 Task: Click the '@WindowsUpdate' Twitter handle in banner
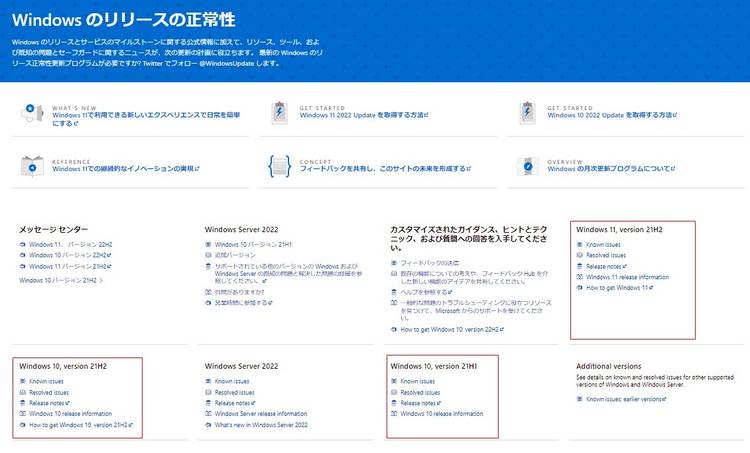(227, 63)
